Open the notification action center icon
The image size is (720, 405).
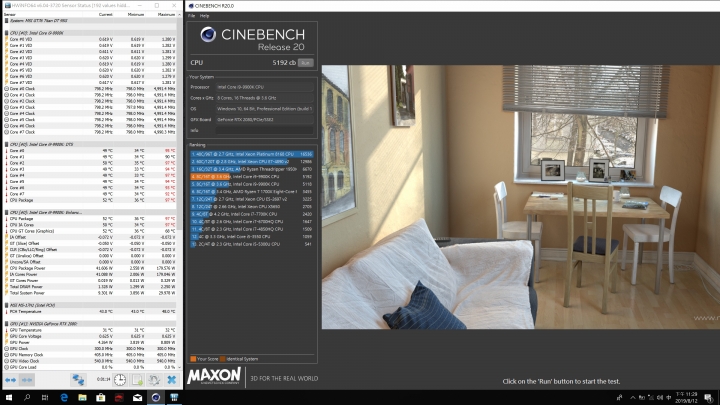(709, 398)
